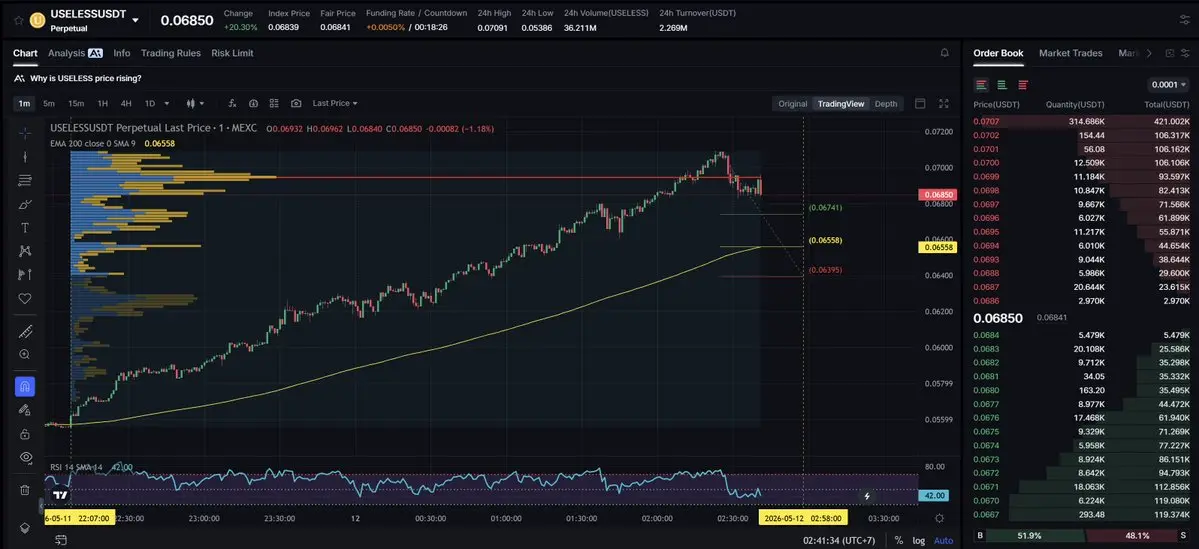The height and width of the screenshot is (549, 1199).
Task: Select the zoom-in magnifier tool
Action: pos(24,355)
